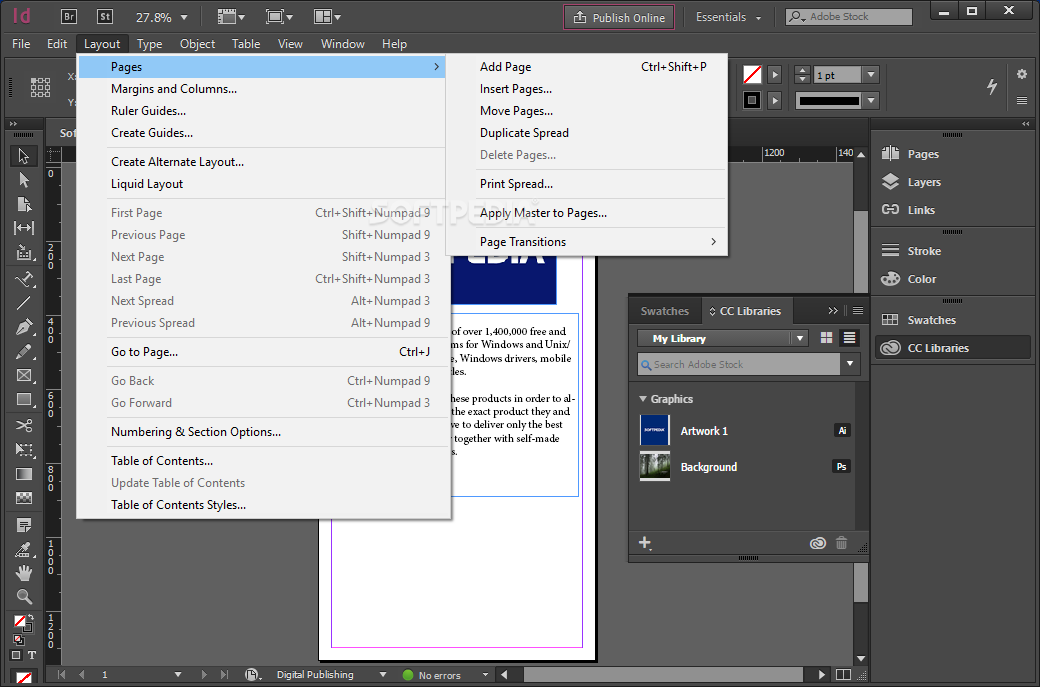Open the stroke weight 1 pt dropdown
Viewport: 1040px width, 687px height.
point(872,75)
